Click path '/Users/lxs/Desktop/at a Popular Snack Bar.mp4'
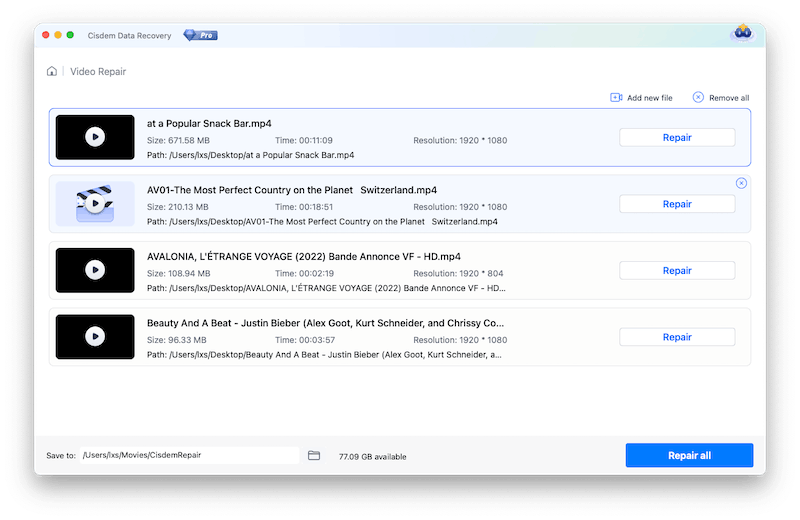This screenshot has height=520, width=800. click(x=262, y=155)
